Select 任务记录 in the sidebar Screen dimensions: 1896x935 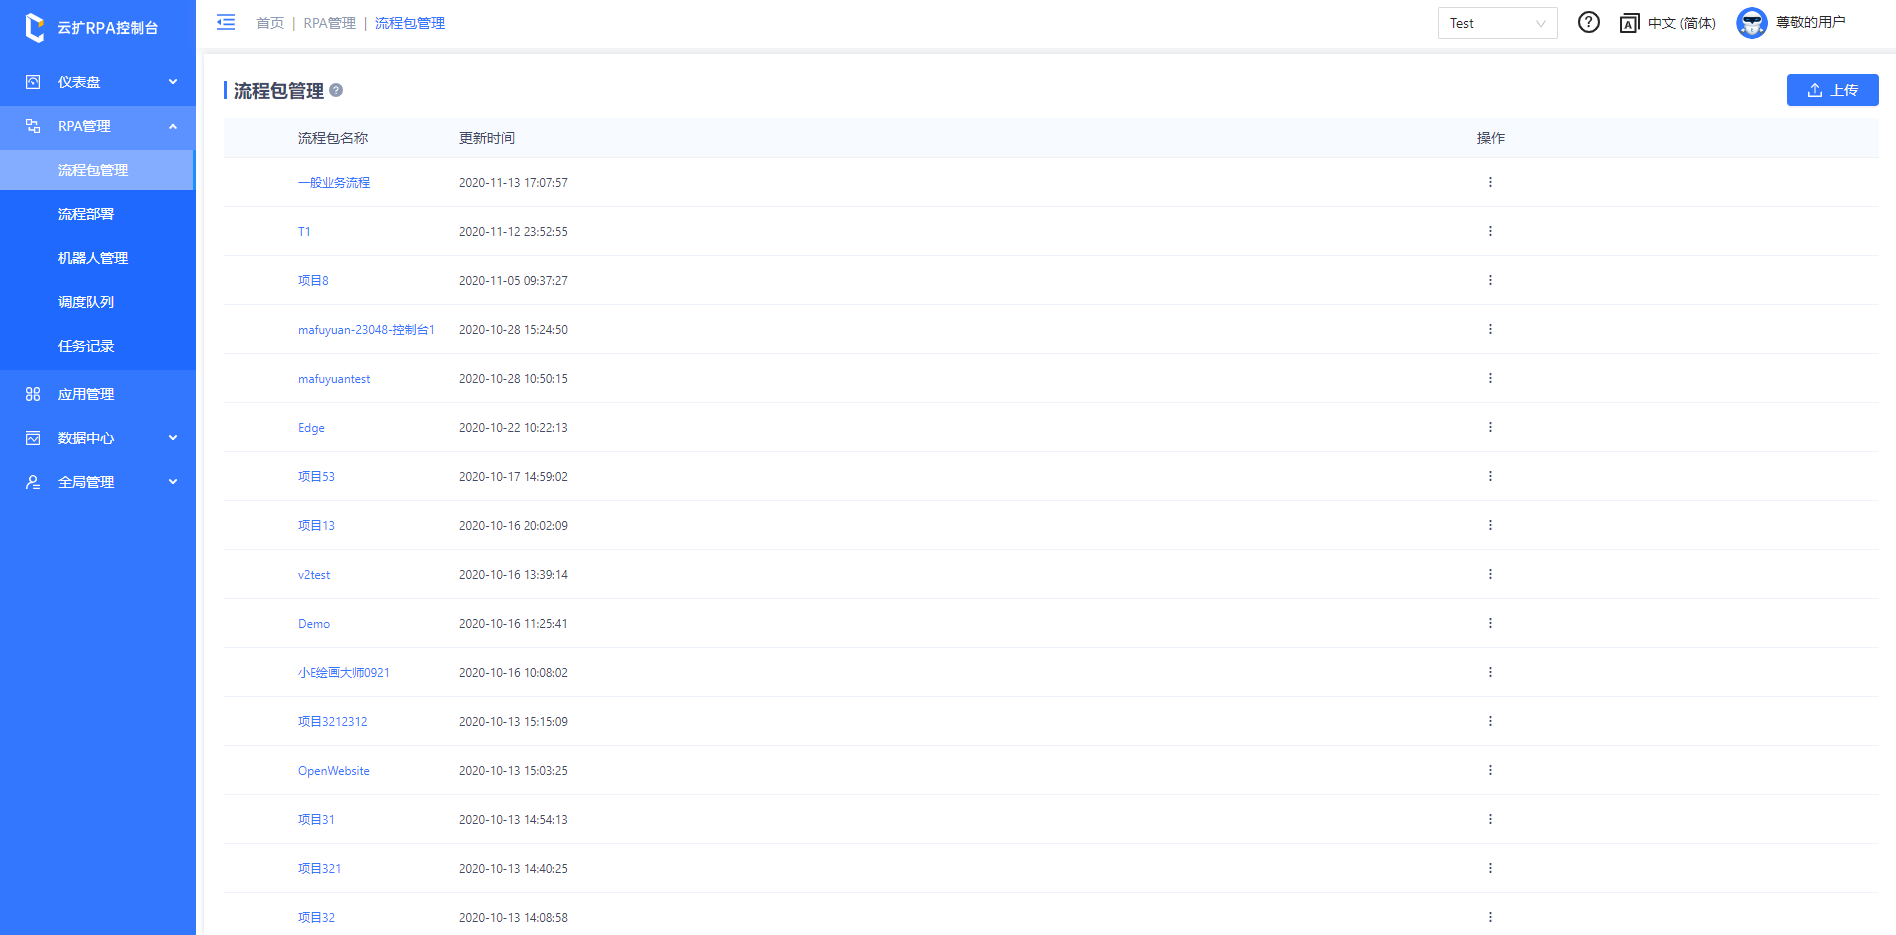pyautogui.click(x=86, y=346)
